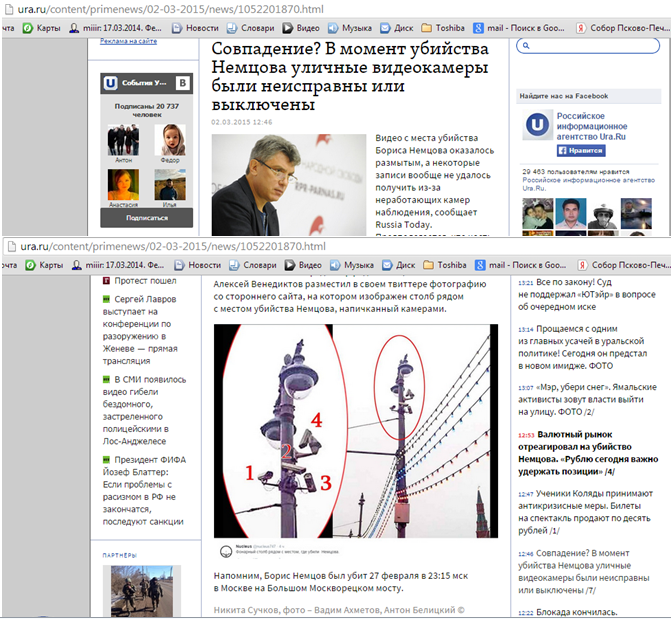Click the Немцов portrait photo in the article
The height and width of the screenshot is (619, 671).
289,185
